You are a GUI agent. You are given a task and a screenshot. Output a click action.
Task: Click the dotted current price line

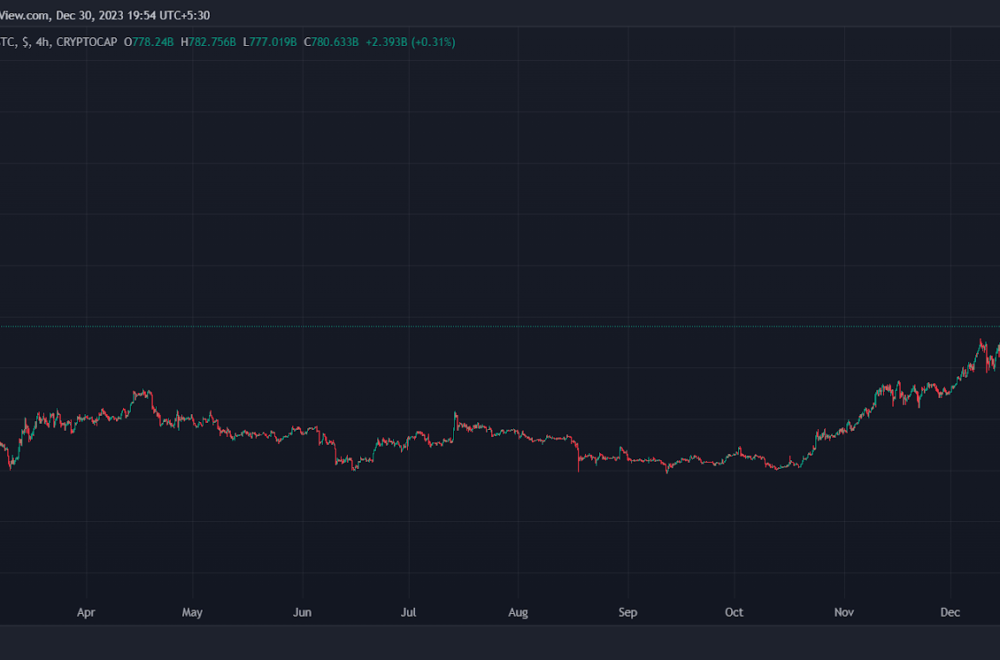pyautogui.click(x=500, y=326)
